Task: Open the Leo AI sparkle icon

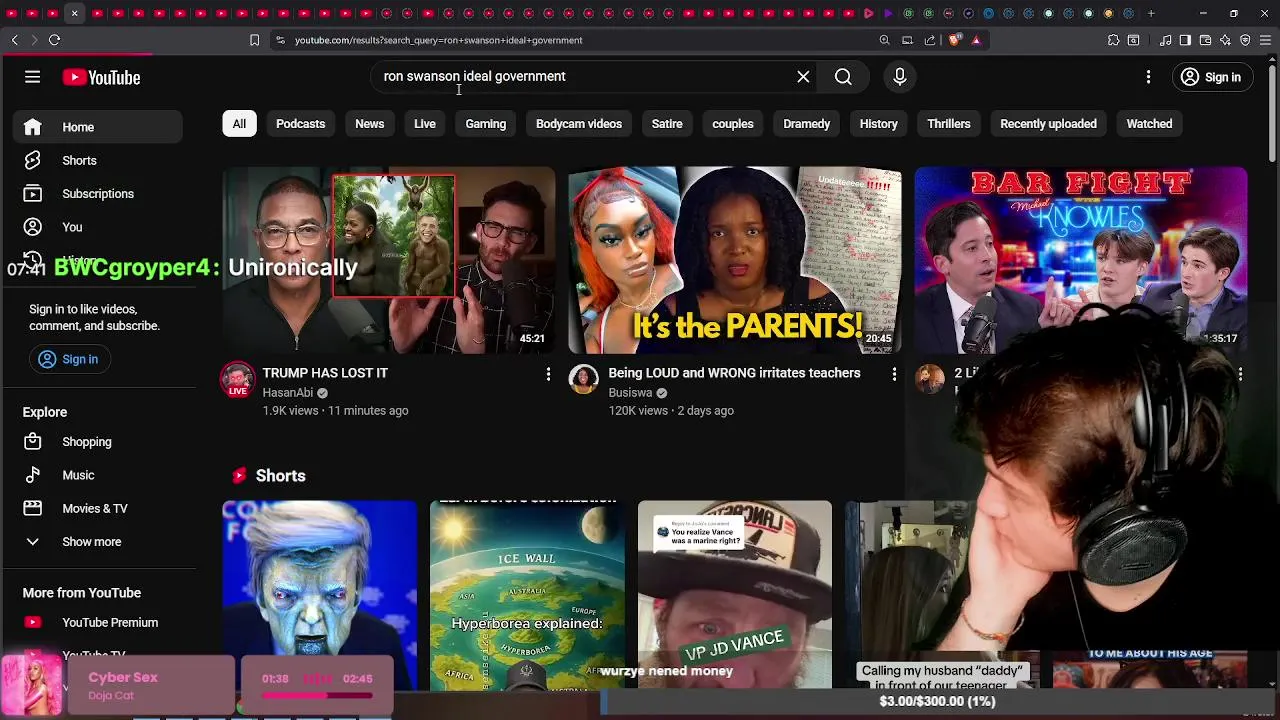Action: [1225, 40]
